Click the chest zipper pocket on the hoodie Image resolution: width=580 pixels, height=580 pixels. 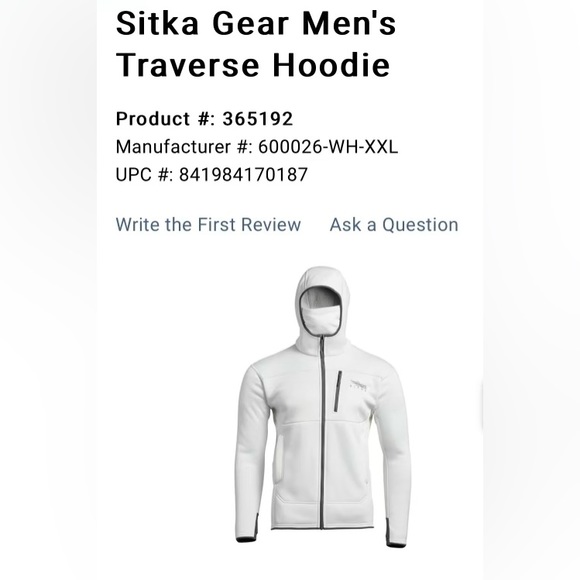pos(338,391)
